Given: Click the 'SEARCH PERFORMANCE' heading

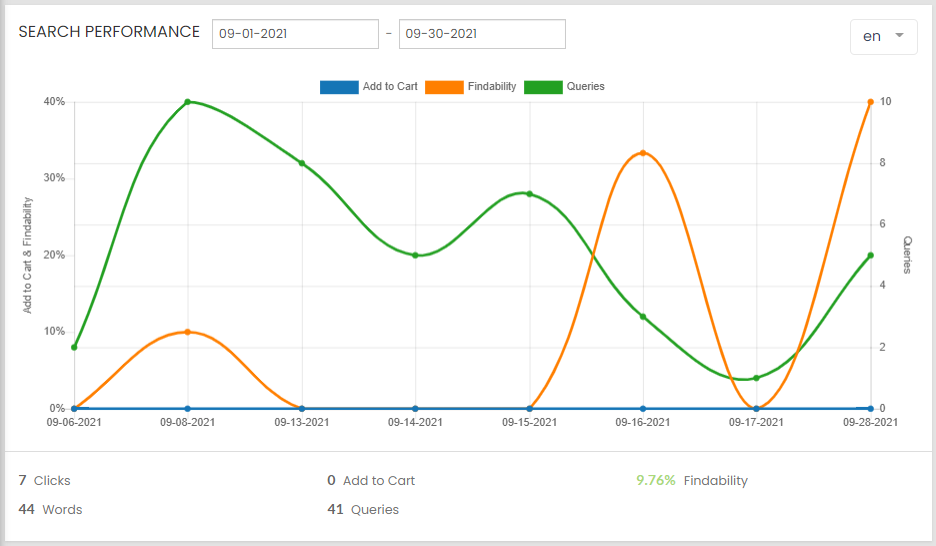Looking at the screenshot, I should coord(109,32).
